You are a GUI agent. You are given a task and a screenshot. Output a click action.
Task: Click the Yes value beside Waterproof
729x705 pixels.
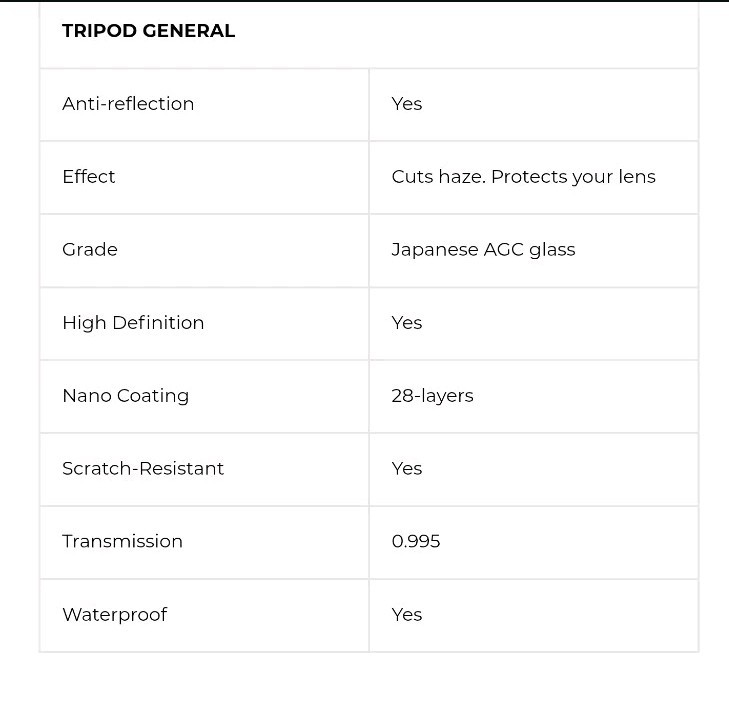(407, 615)
